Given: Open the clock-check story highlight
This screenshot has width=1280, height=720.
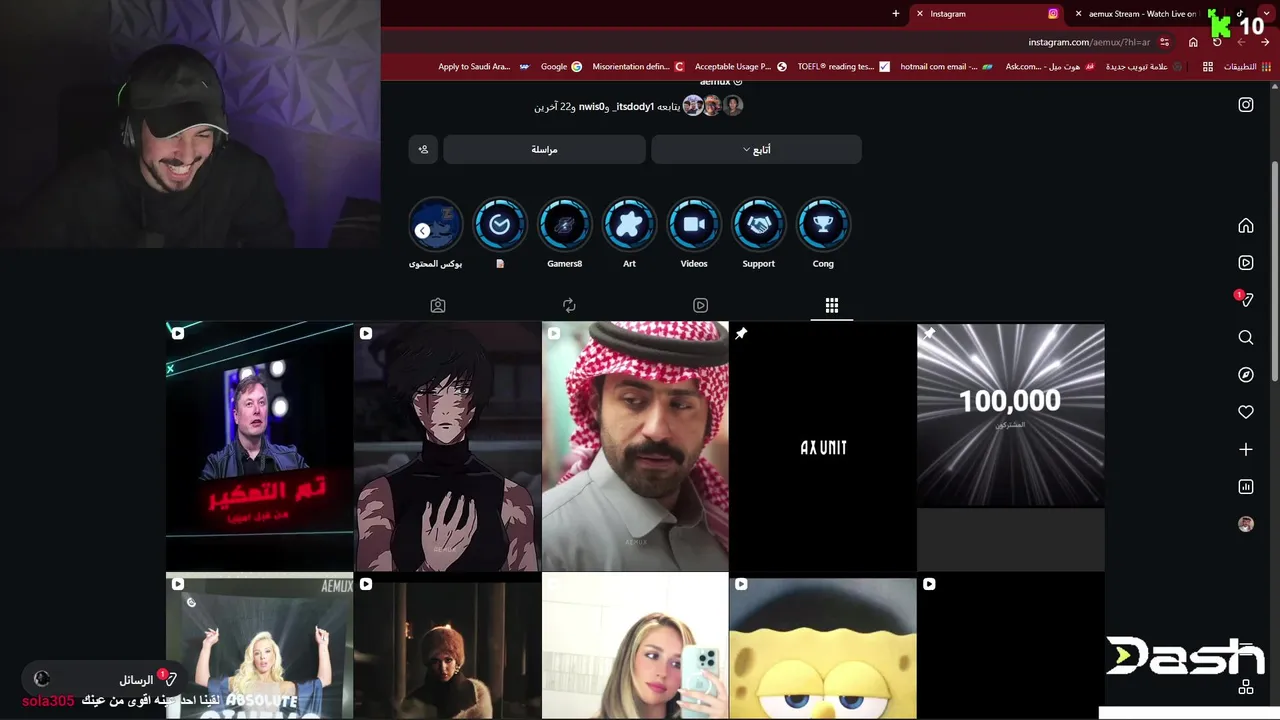Looking at the screenshot, I should coord(500,233).
